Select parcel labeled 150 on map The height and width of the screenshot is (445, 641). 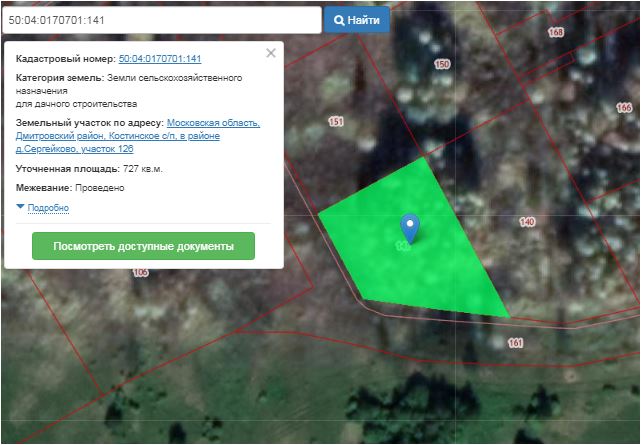[x=442, y=64]
